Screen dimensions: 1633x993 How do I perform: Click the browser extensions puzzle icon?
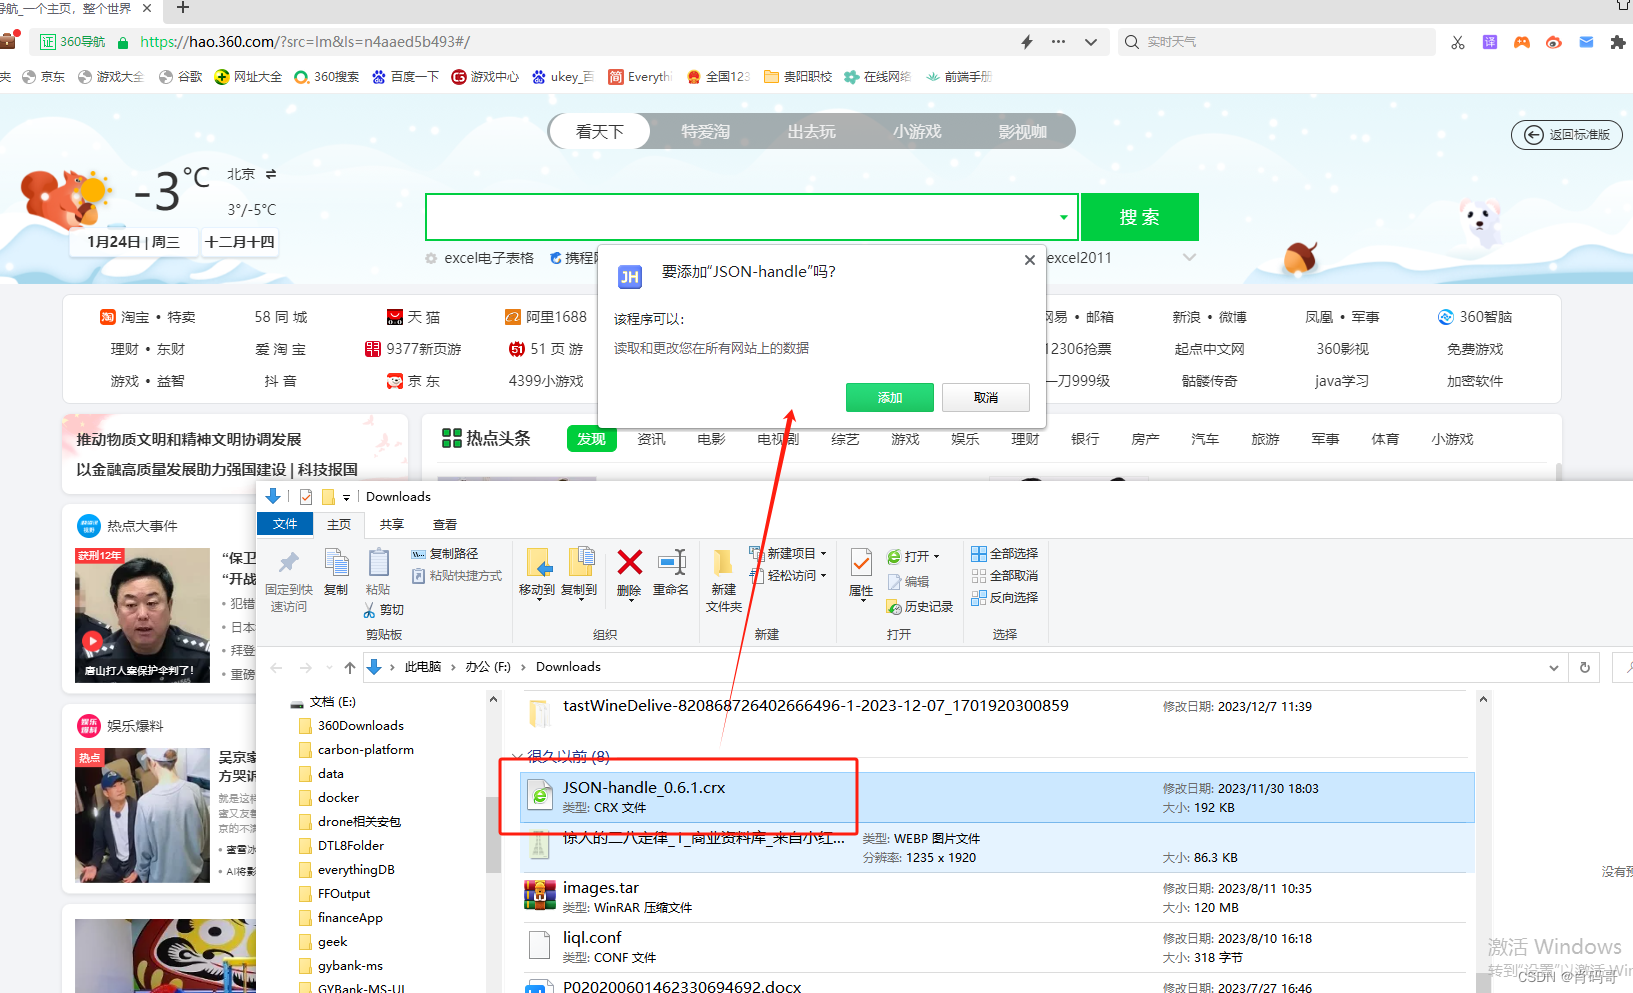point(1617,42)
